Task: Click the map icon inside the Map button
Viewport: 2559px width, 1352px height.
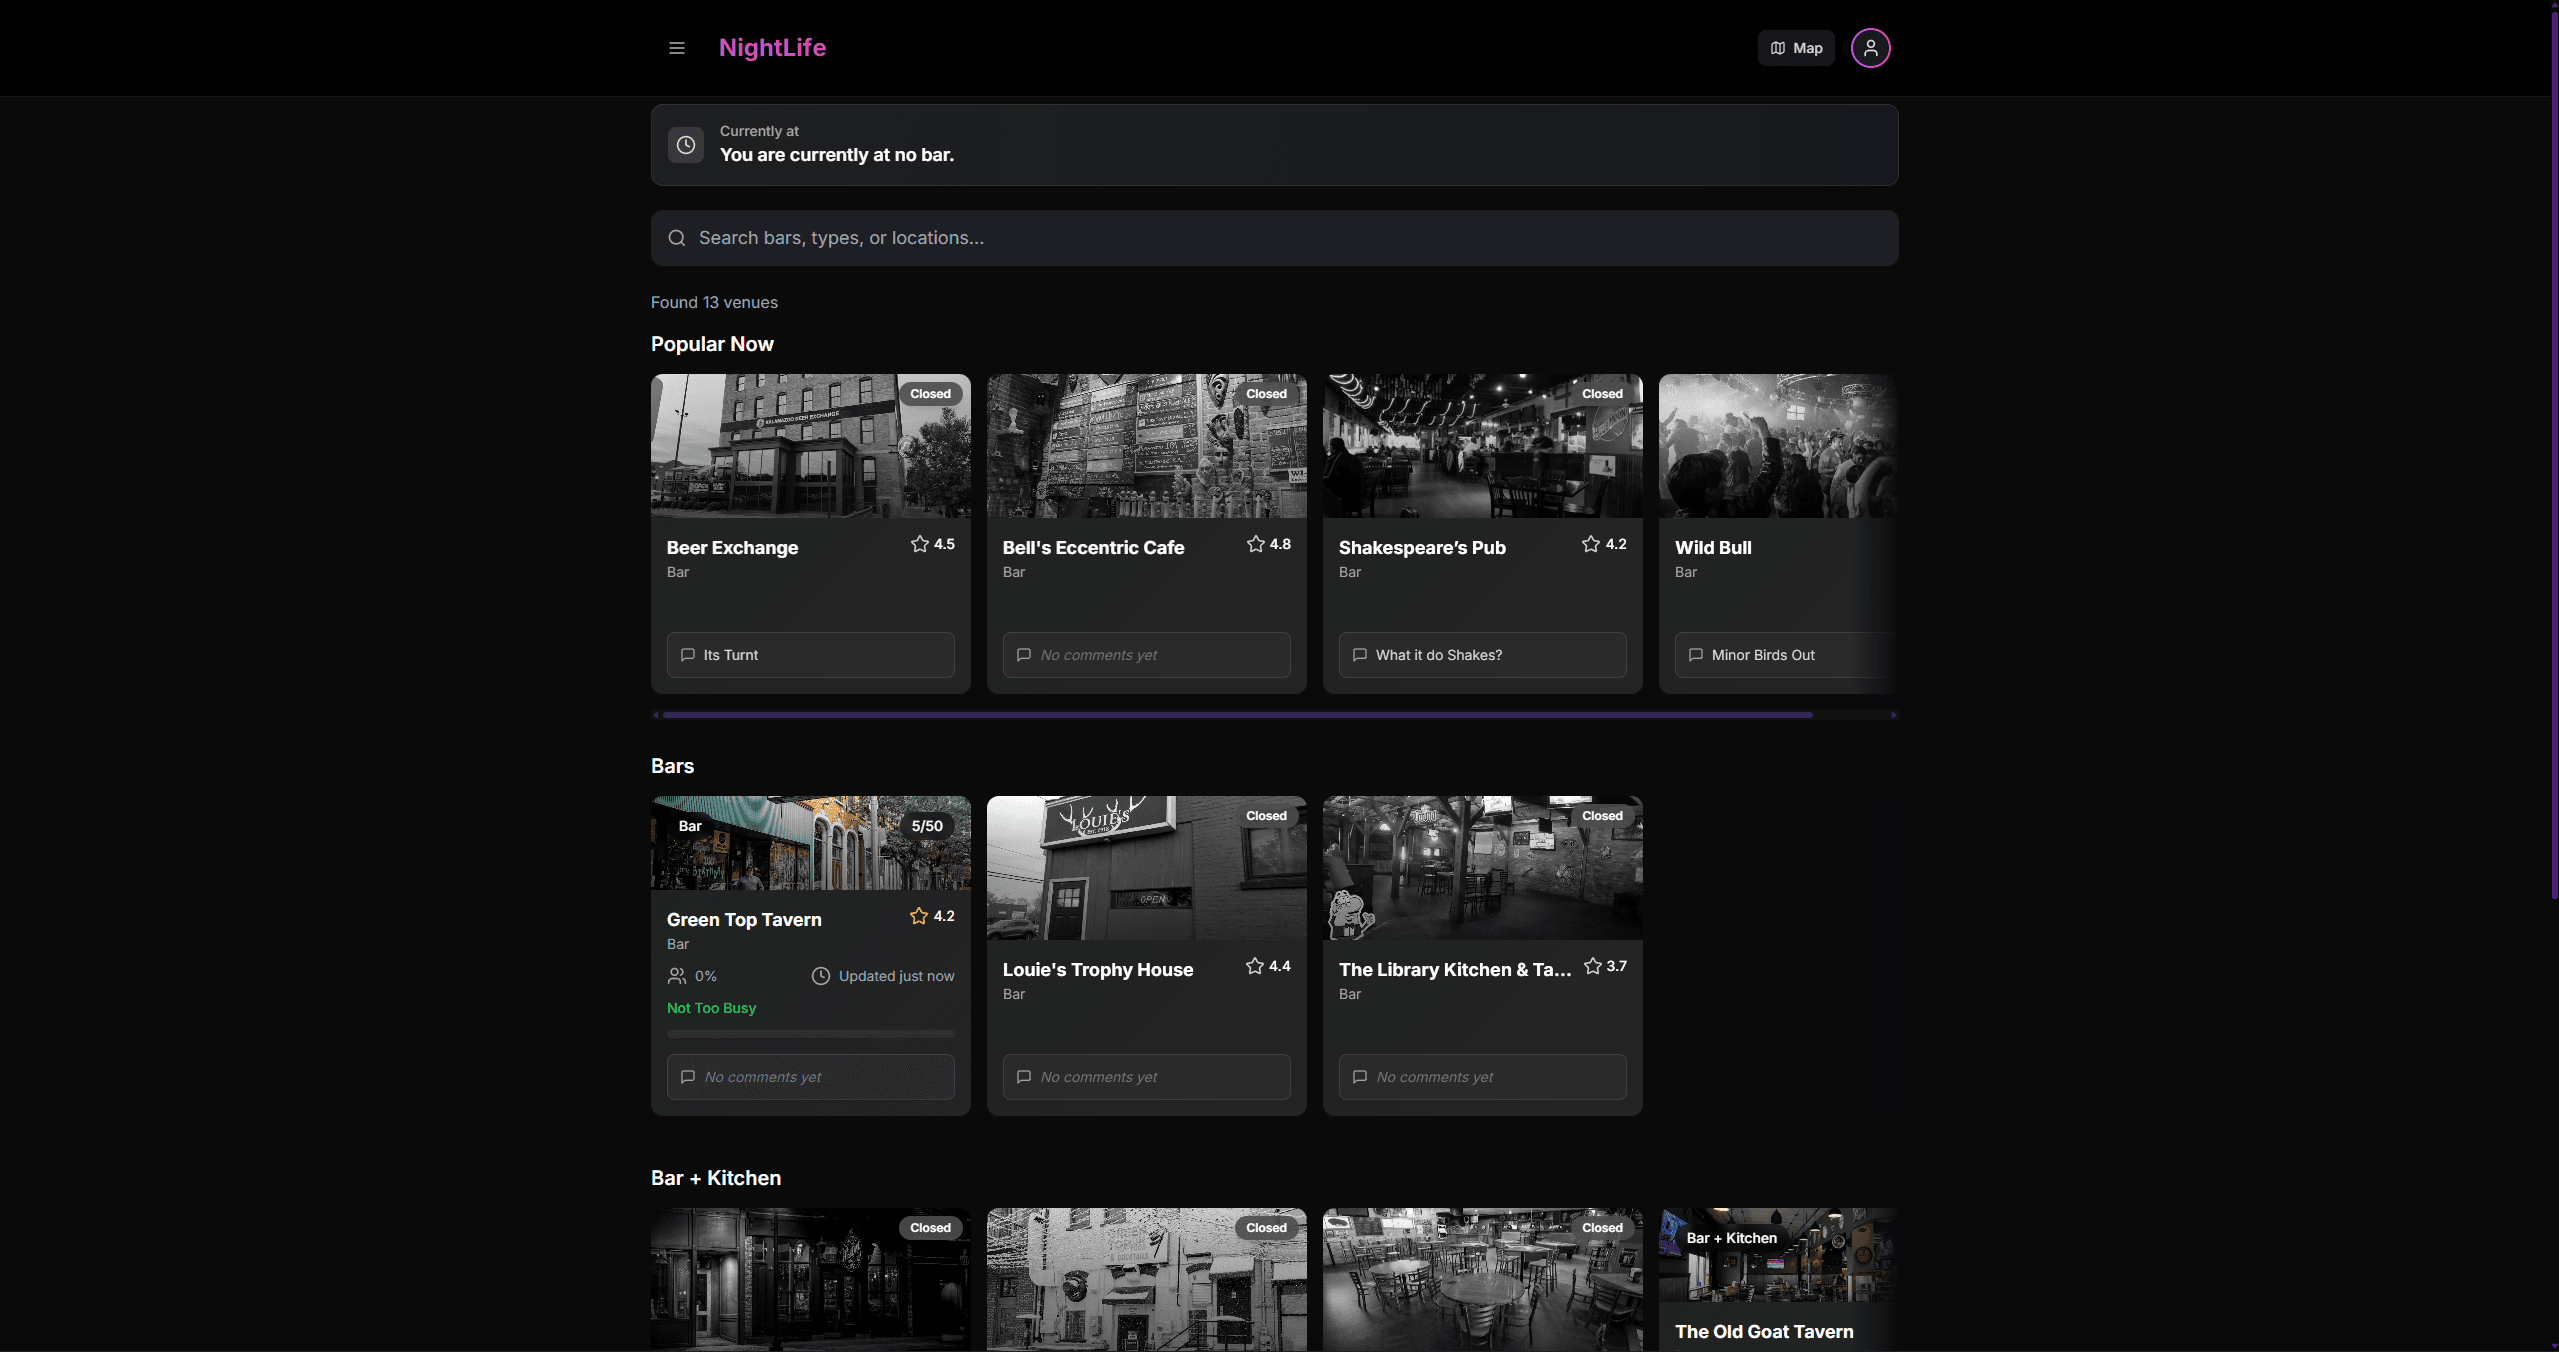Action: click(1776, 47)
